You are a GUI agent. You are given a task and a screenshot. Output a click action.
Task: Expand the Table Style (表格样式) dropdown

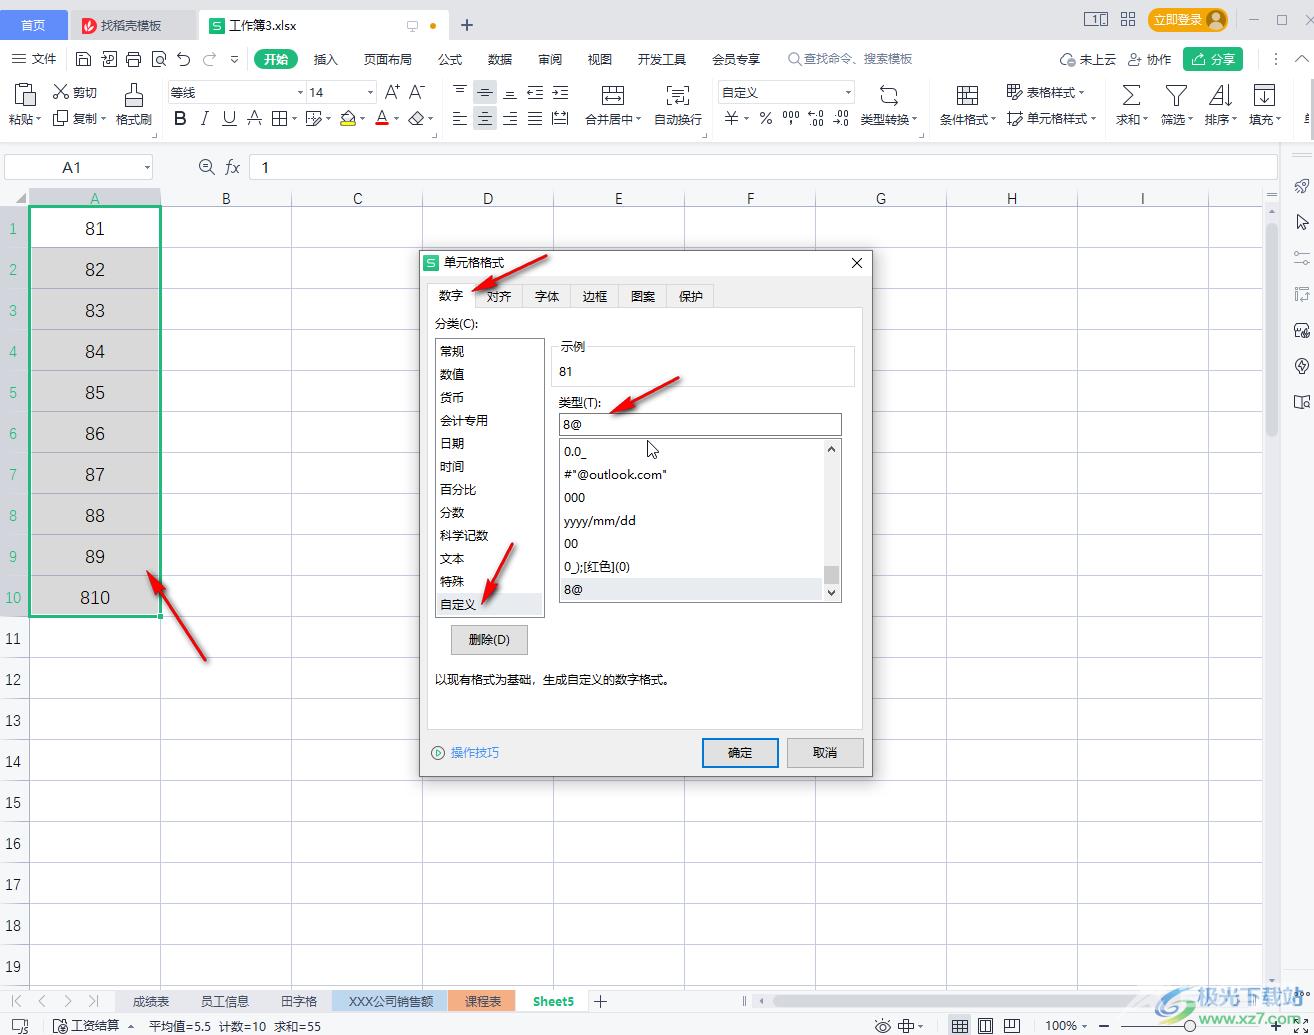1082,92
